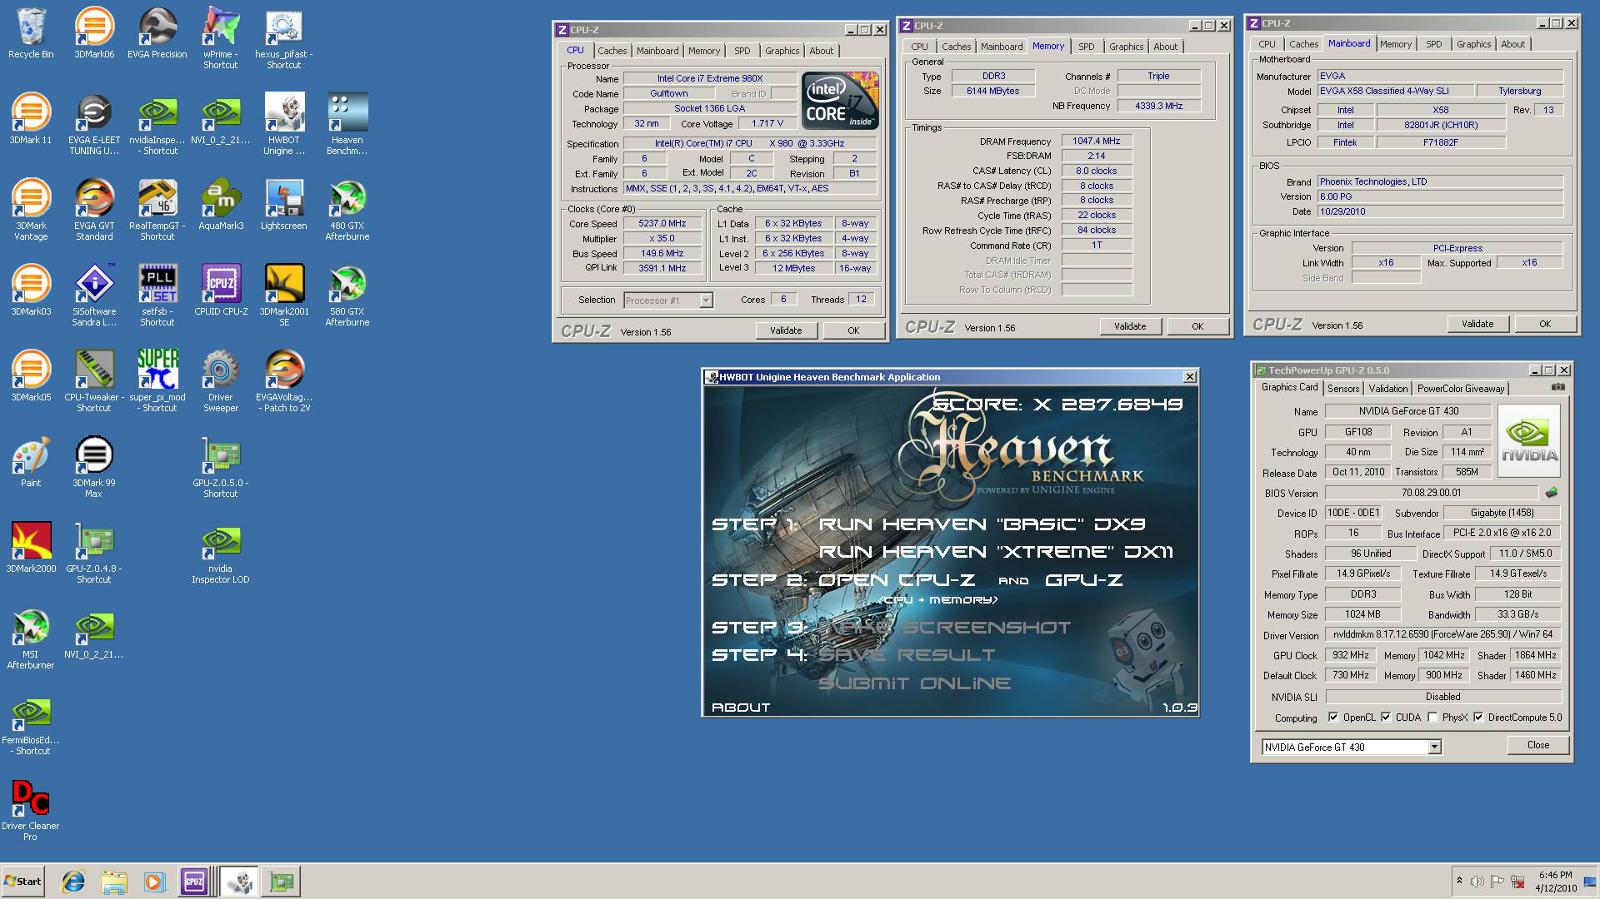Open nvidiaInspector shortcut icon
This screenshot has width=1600, height=899.
(157, 124)
